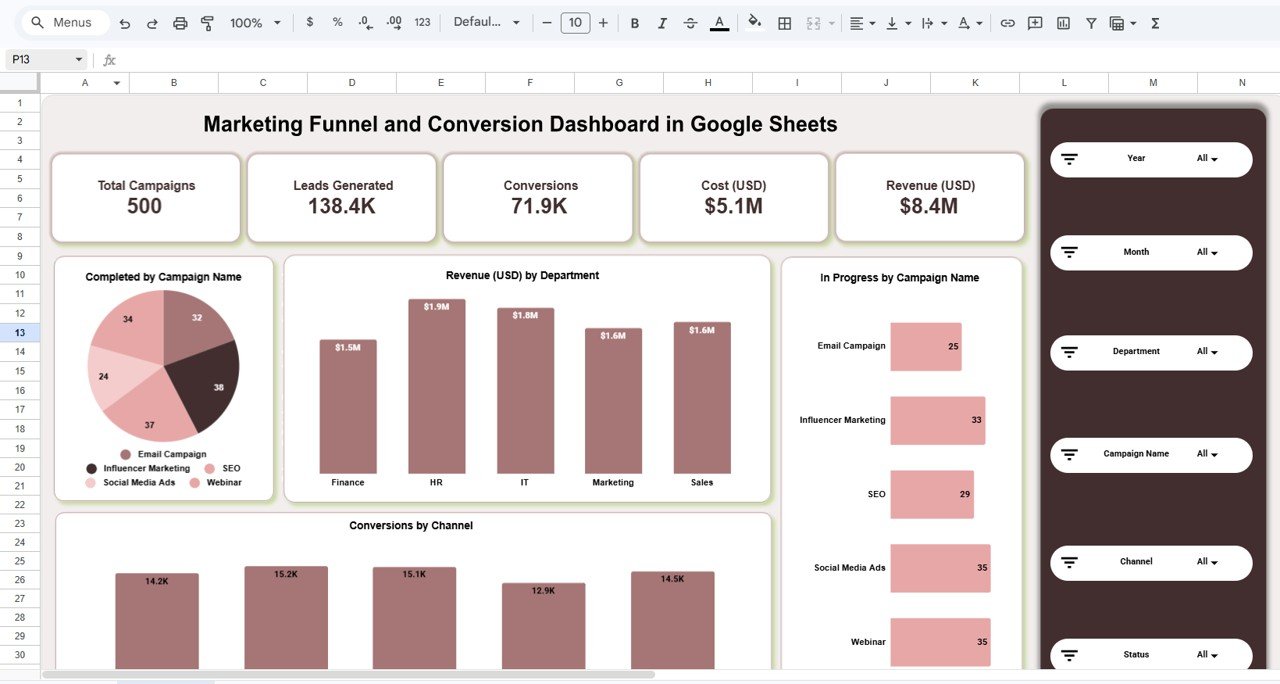Toggle bold formatting
The height and width of the screenshot is (684, 1280).
click(x=634, y=22)
